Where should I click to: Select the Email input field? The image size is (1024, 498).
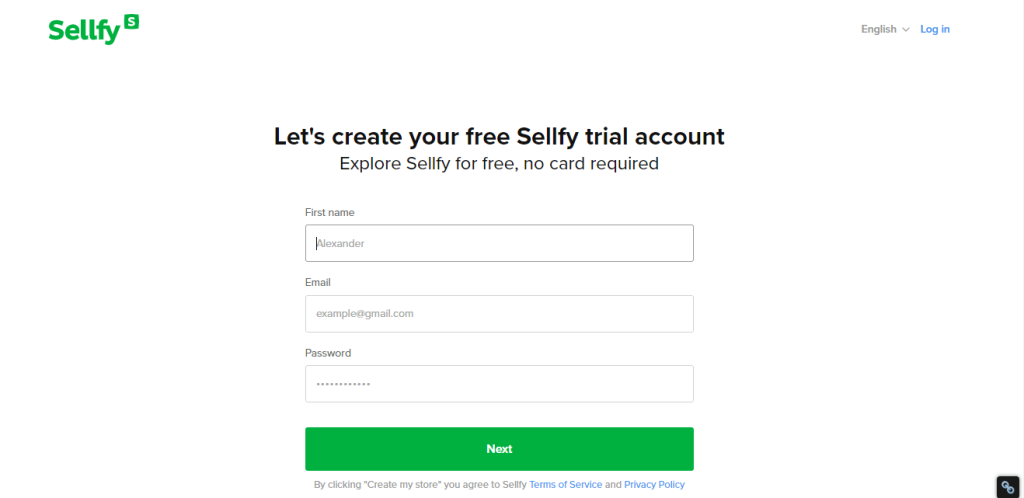click(499, 314)
